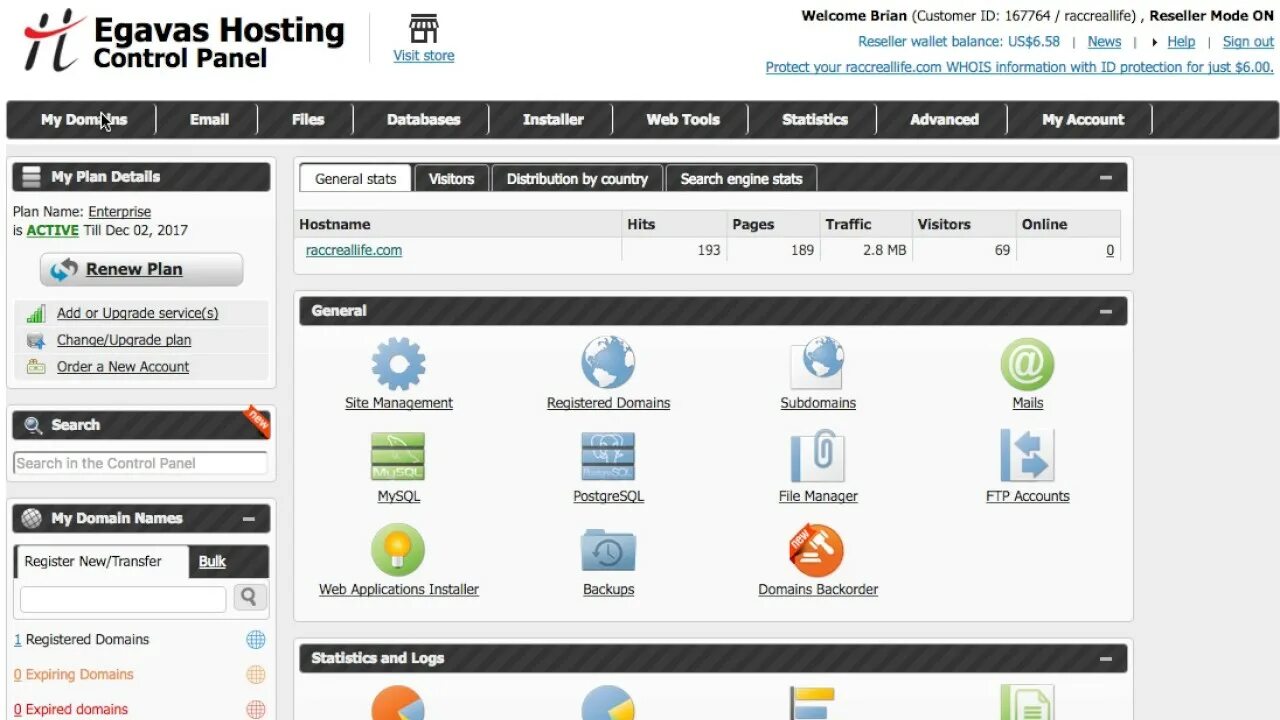
Task: Click the globe icon beside Expired domains
Action: (256, 709)
